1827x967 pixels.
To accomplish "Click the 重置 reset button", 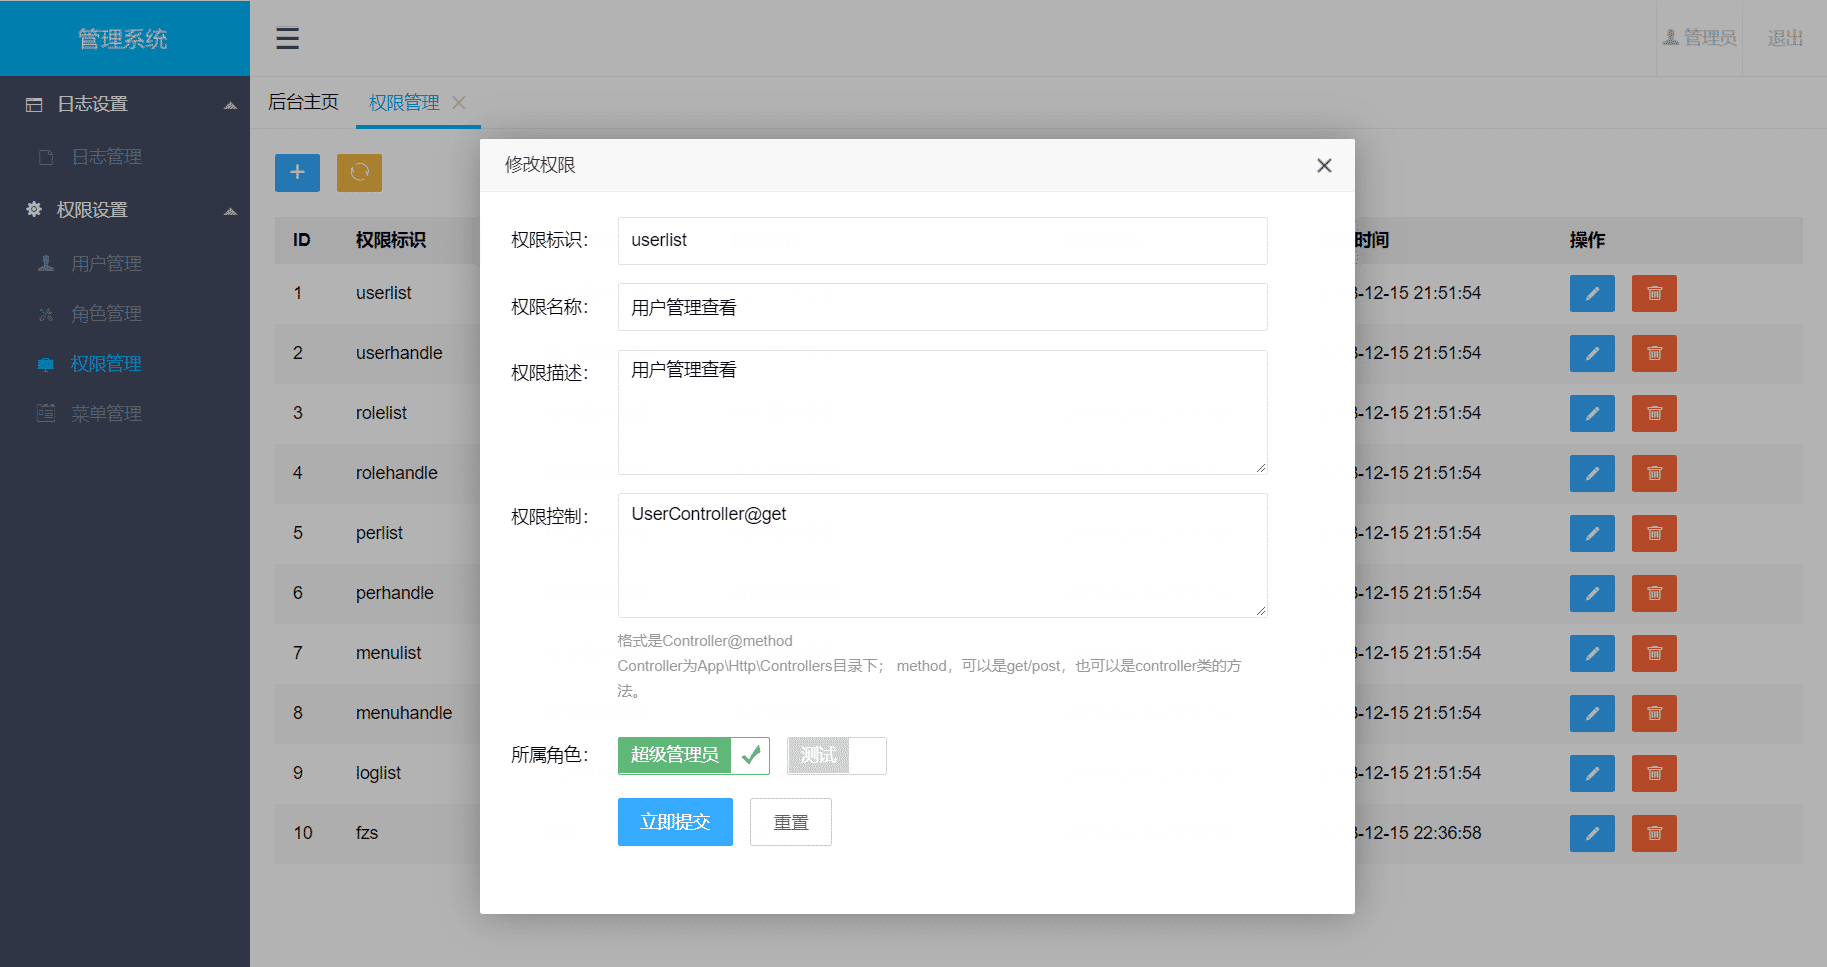I will 790,822.
